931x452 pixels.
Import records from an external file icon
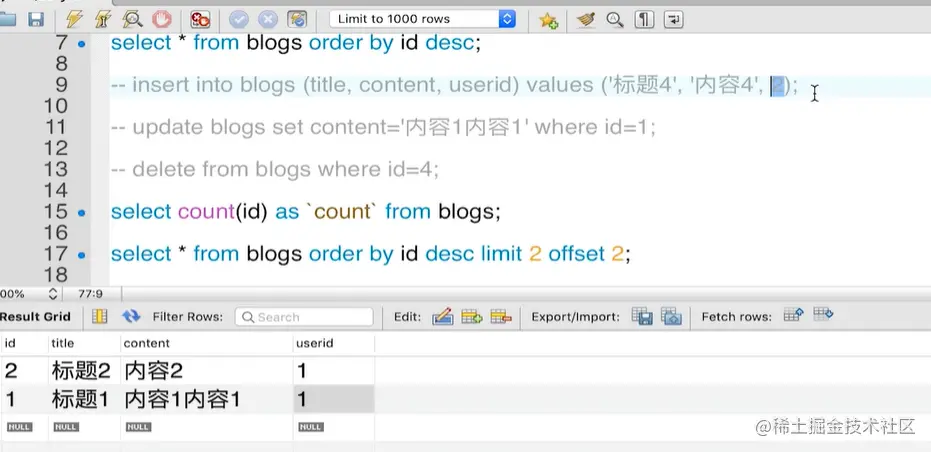[672, 316]
